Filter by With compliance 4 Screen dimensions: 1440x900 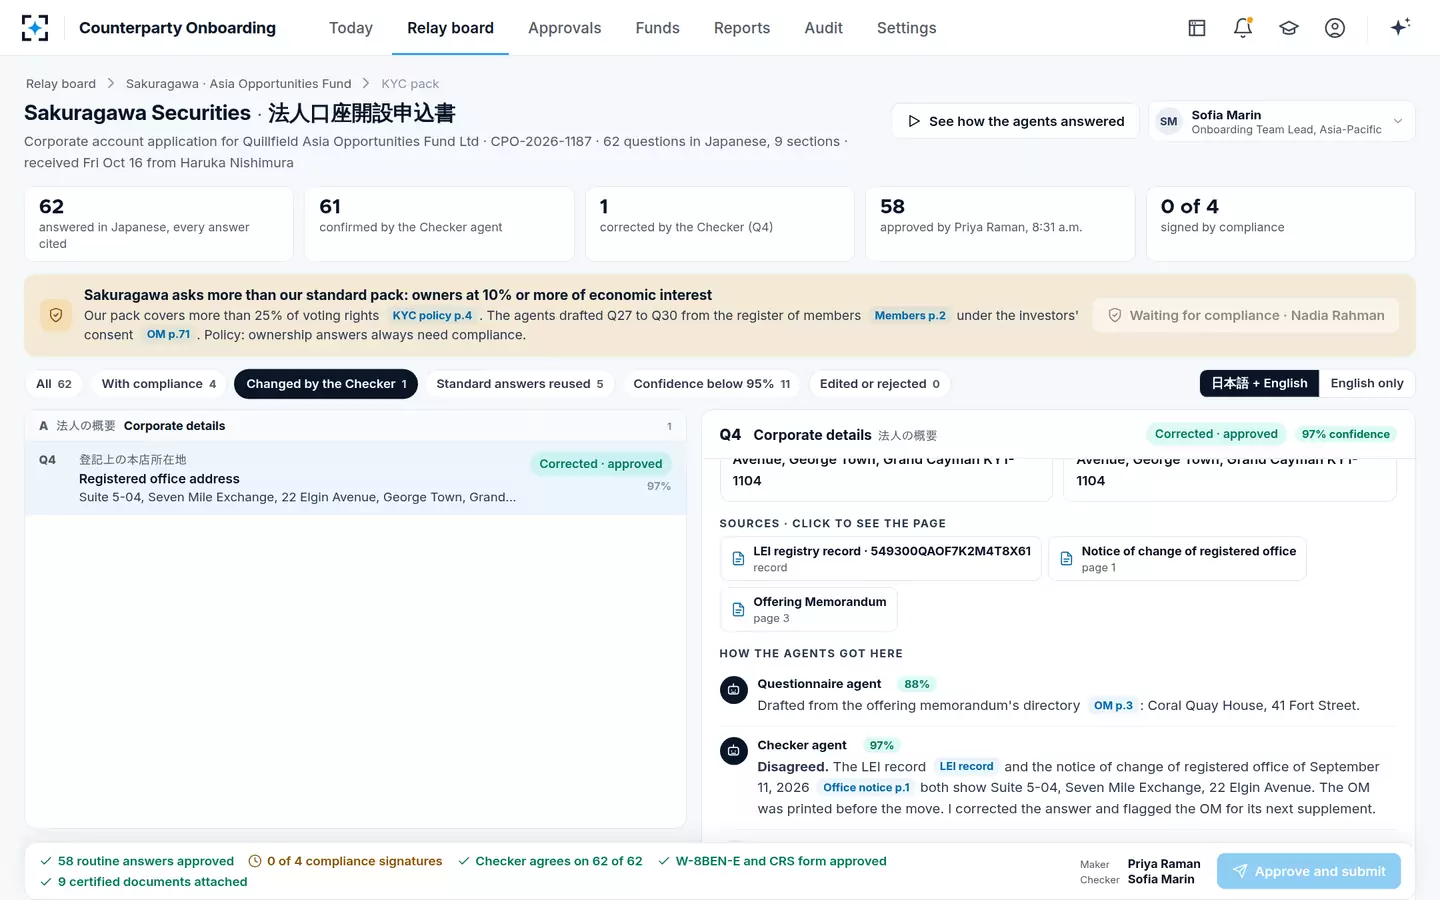pos(159,384)
